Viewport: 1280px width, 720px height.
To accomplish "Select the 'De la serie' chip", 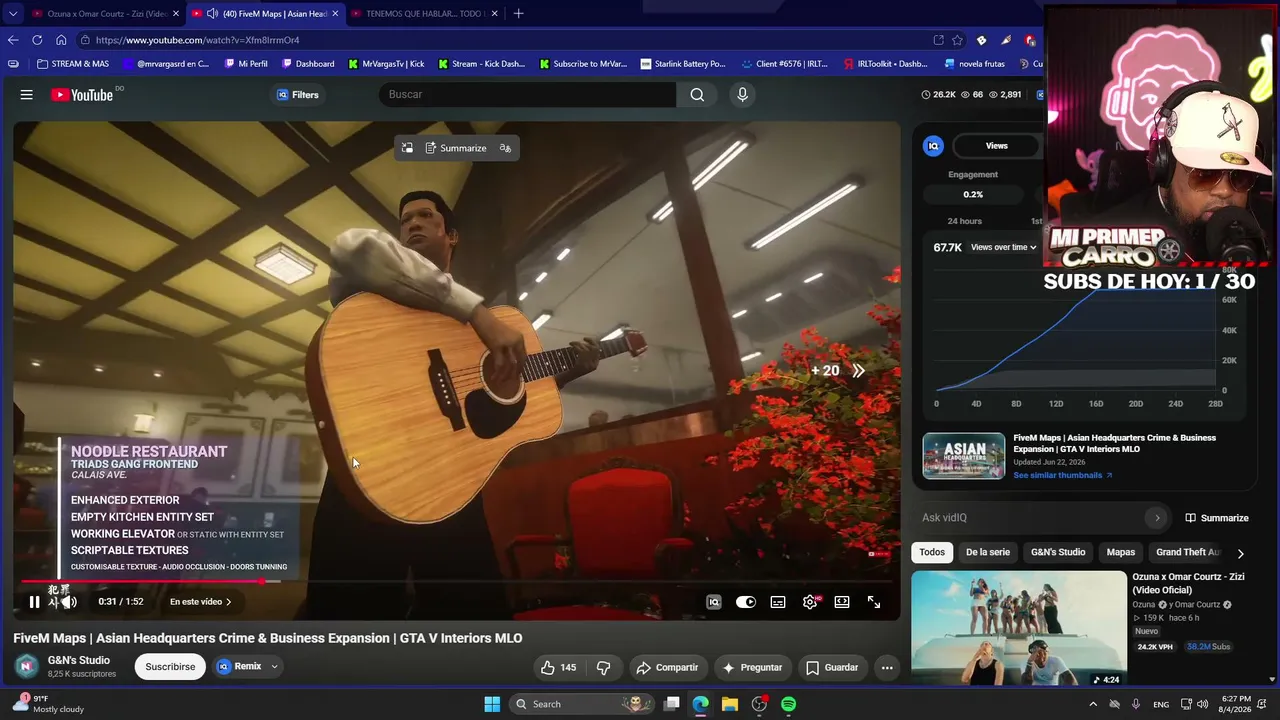I will click(x=988, y=552).
